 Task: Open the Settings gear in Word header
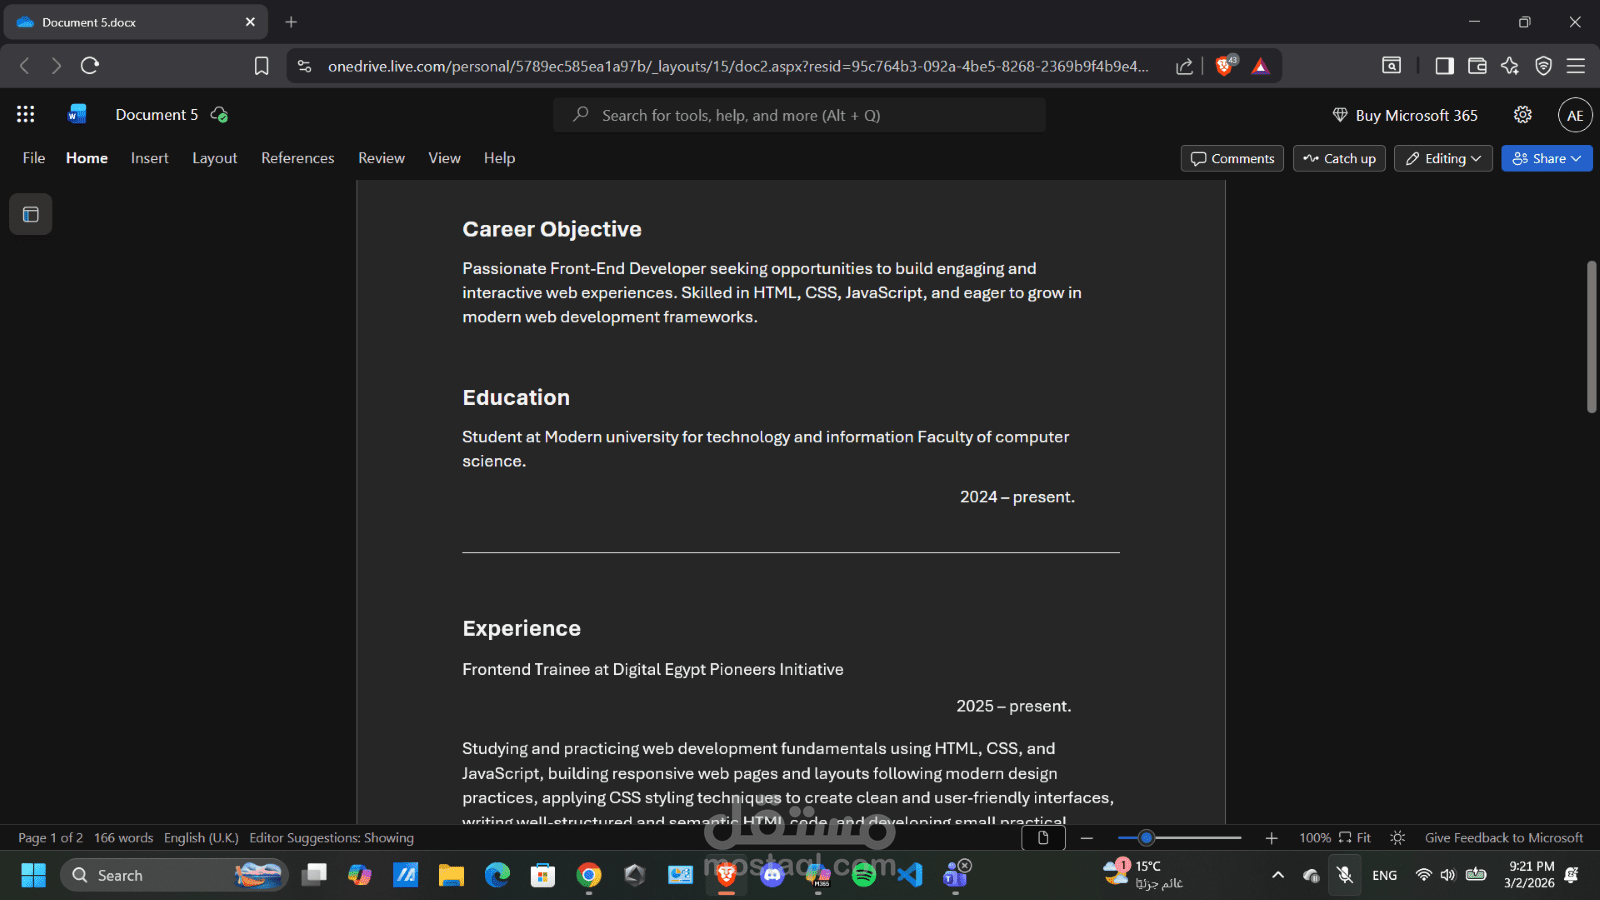1522,114
